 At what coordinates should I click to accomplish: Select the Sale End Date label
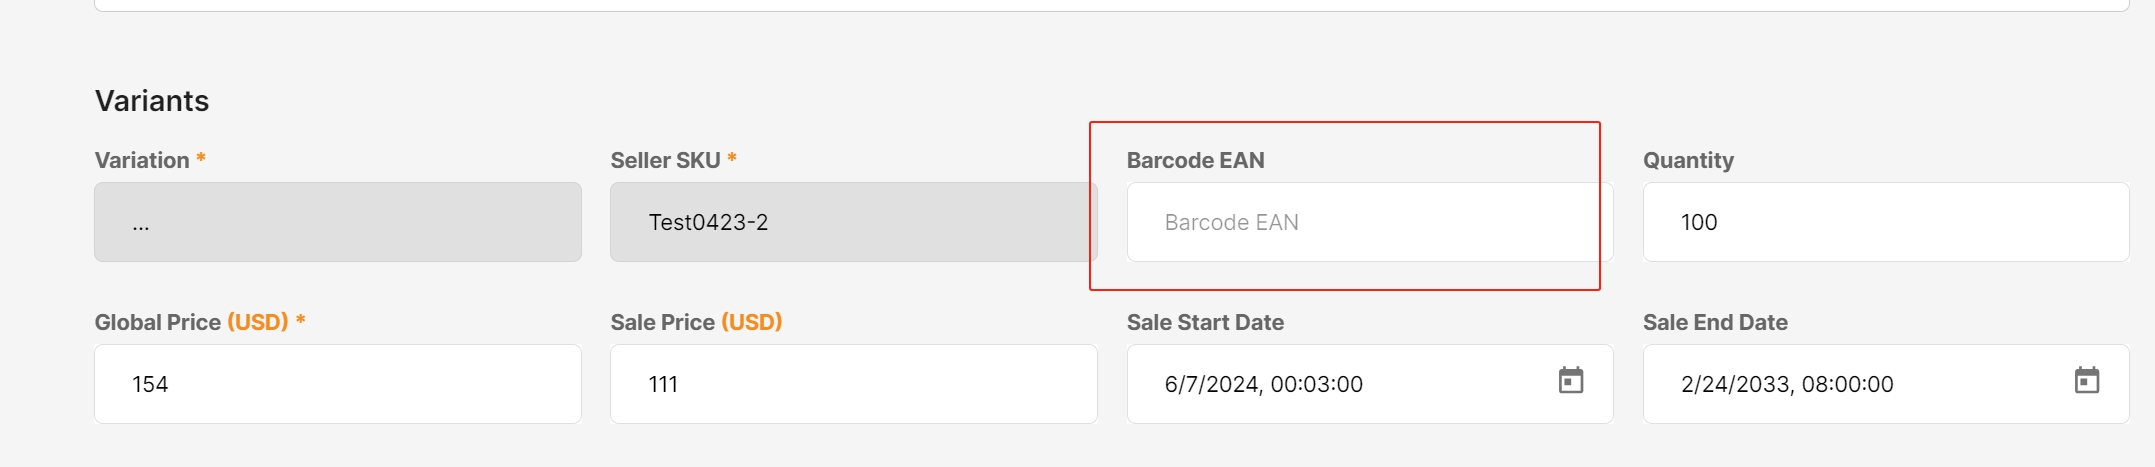click(1715, 322)
